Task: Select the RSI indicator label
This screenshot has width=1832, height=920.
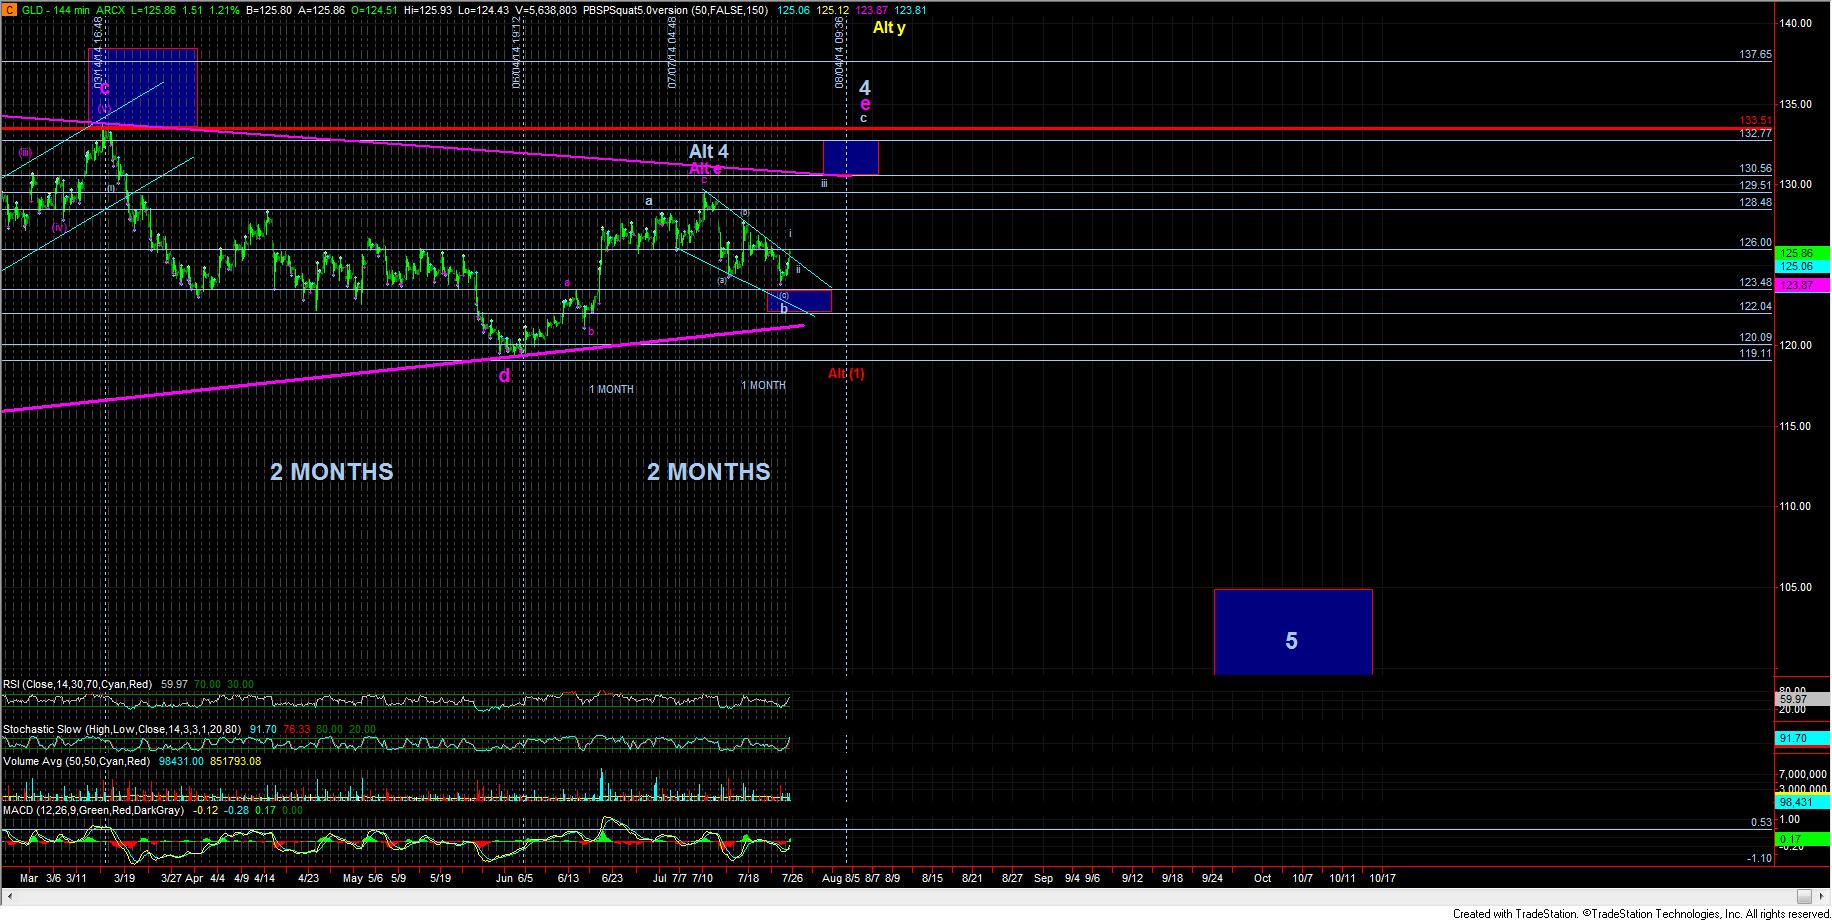Action: point(77,684)
